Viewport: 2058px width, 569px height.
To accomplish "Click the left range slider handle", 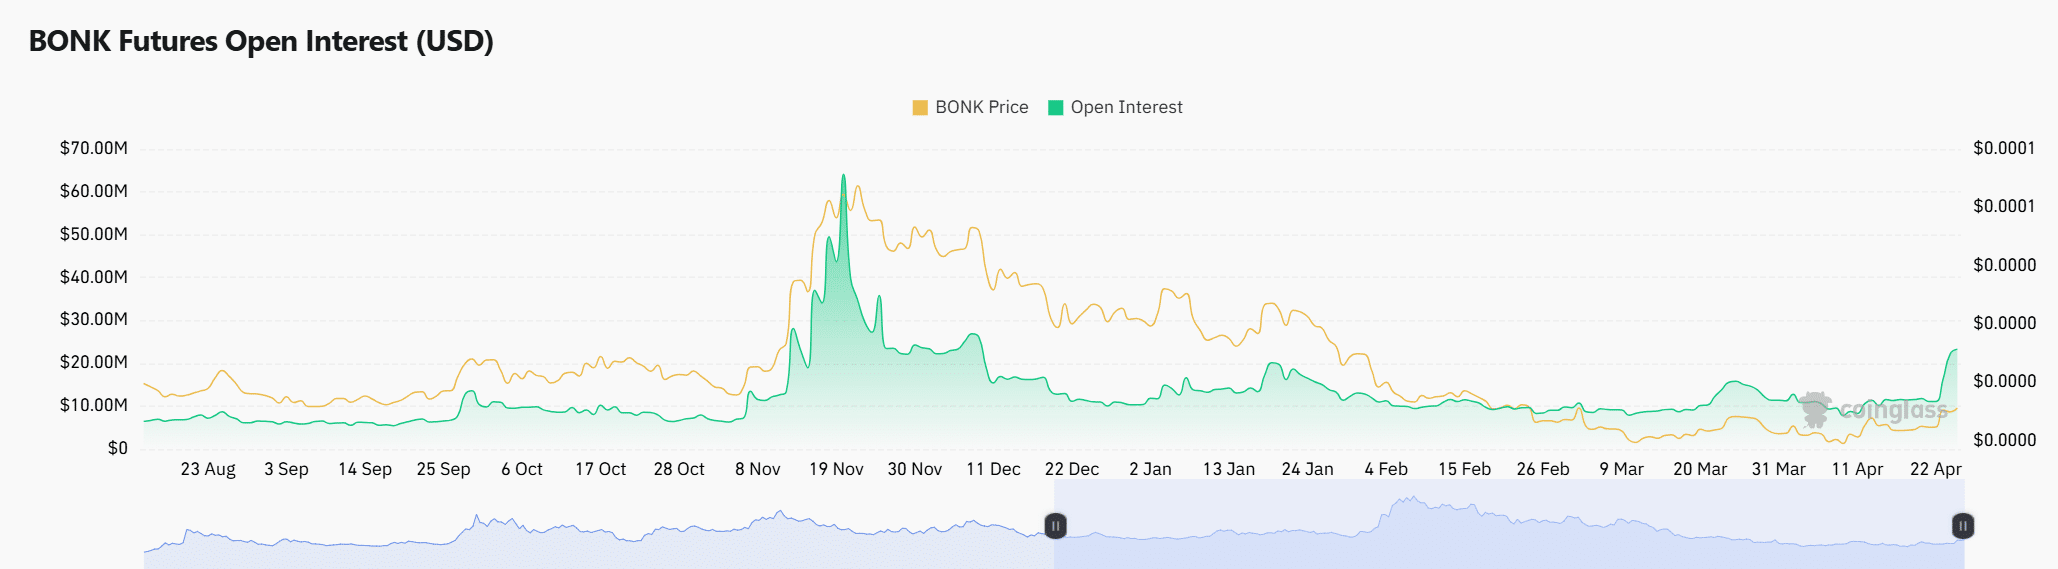I will (x=1055, y=526).
